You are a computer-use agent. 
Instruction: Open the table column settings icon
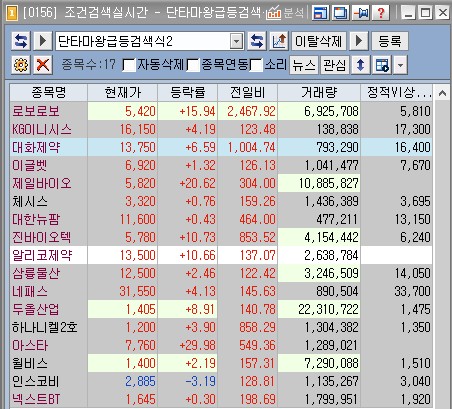click(382, 65)
